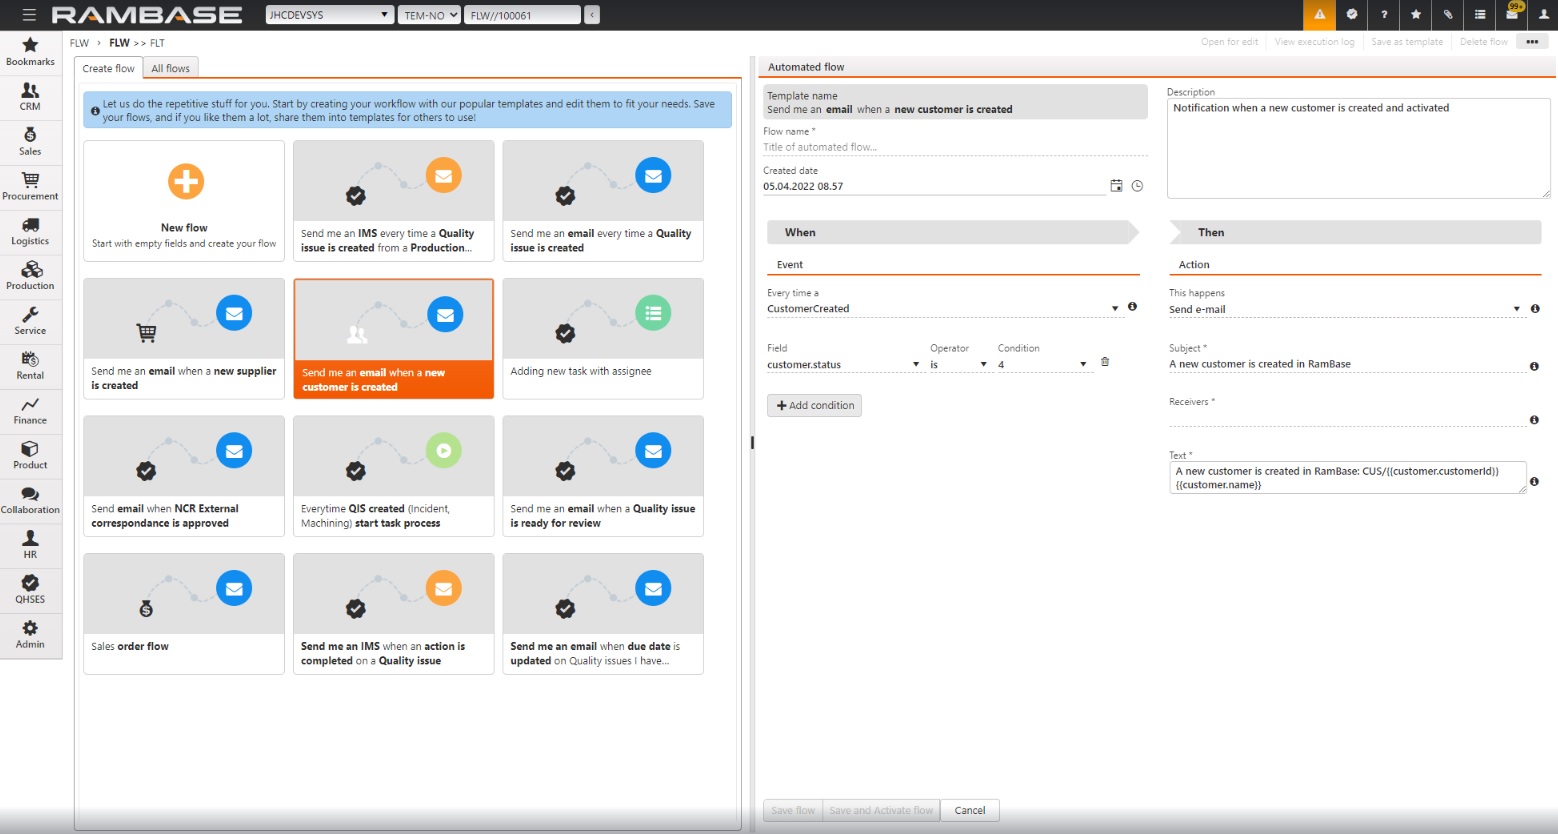Click the calendar icon beside Created date

(x=1116, y=186)
